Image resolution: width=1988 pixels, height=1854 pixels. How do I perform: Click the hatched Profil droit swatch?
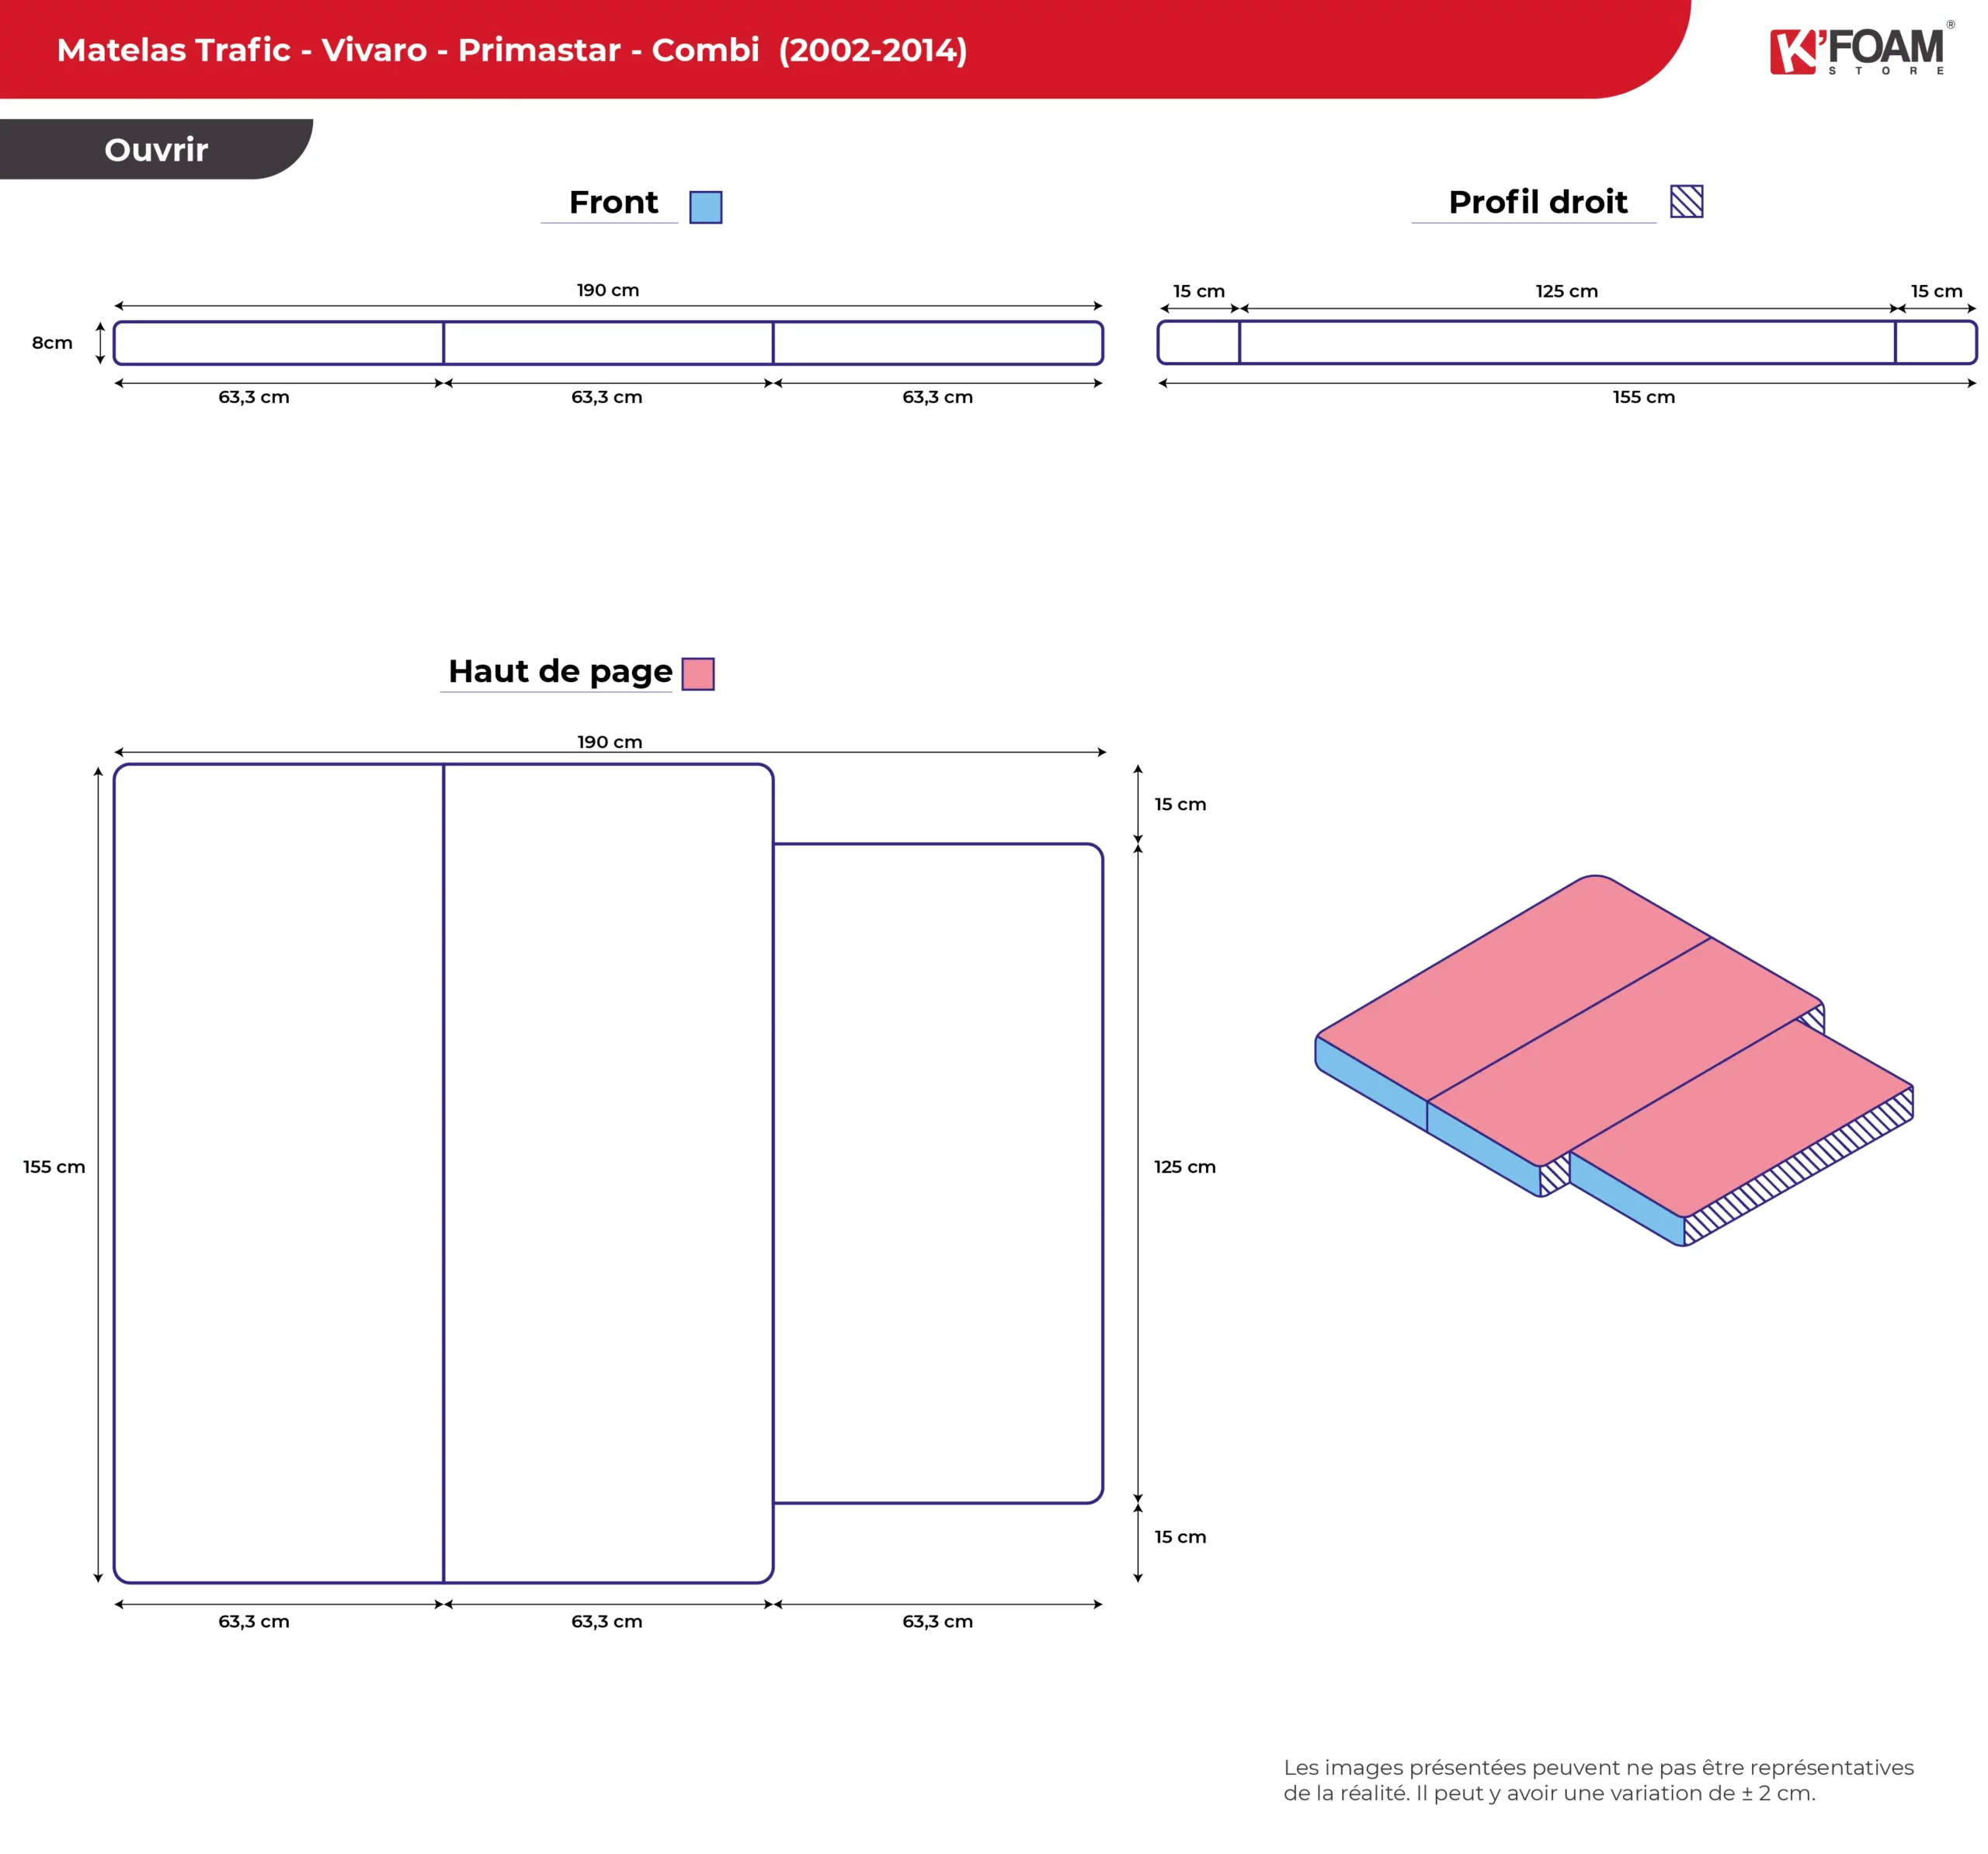click(1686, 202)
